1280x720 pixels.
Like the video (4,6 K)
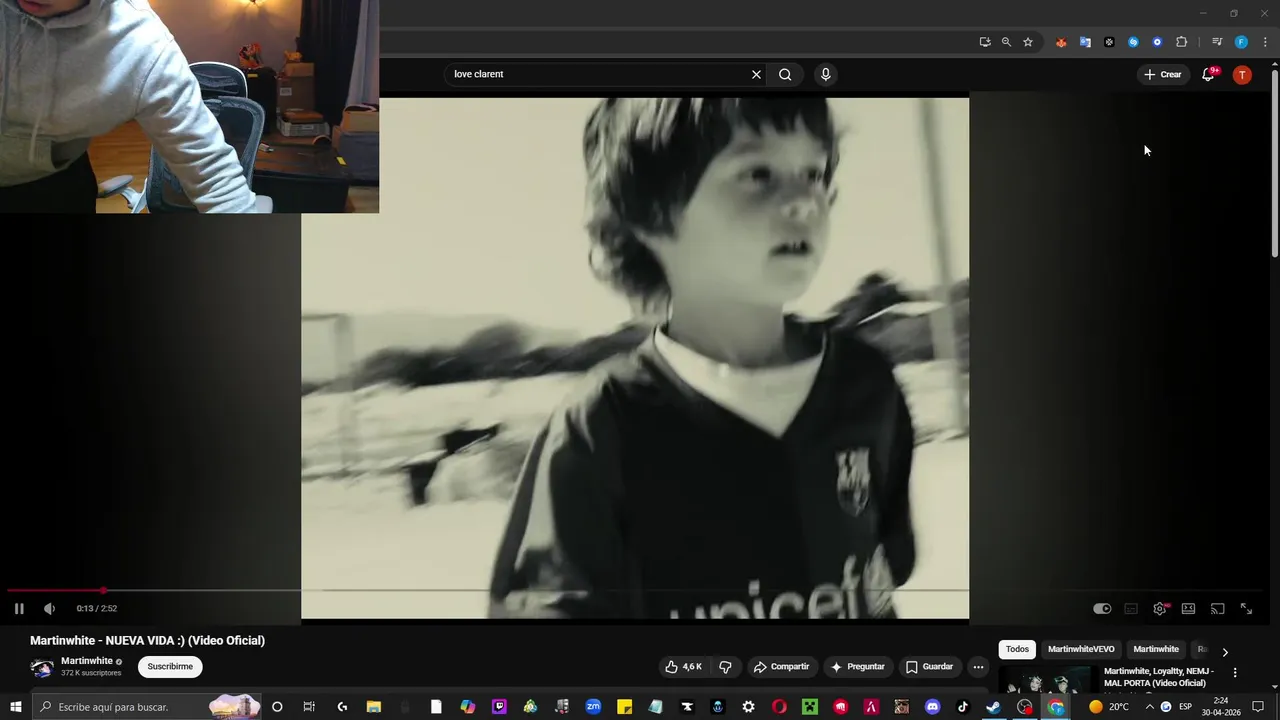[x=684, y=667]
